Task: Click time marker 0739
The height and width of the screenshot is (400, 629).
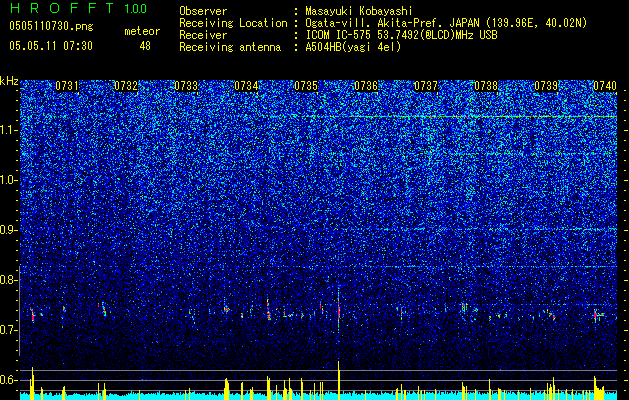Action: tap(546, 86)
